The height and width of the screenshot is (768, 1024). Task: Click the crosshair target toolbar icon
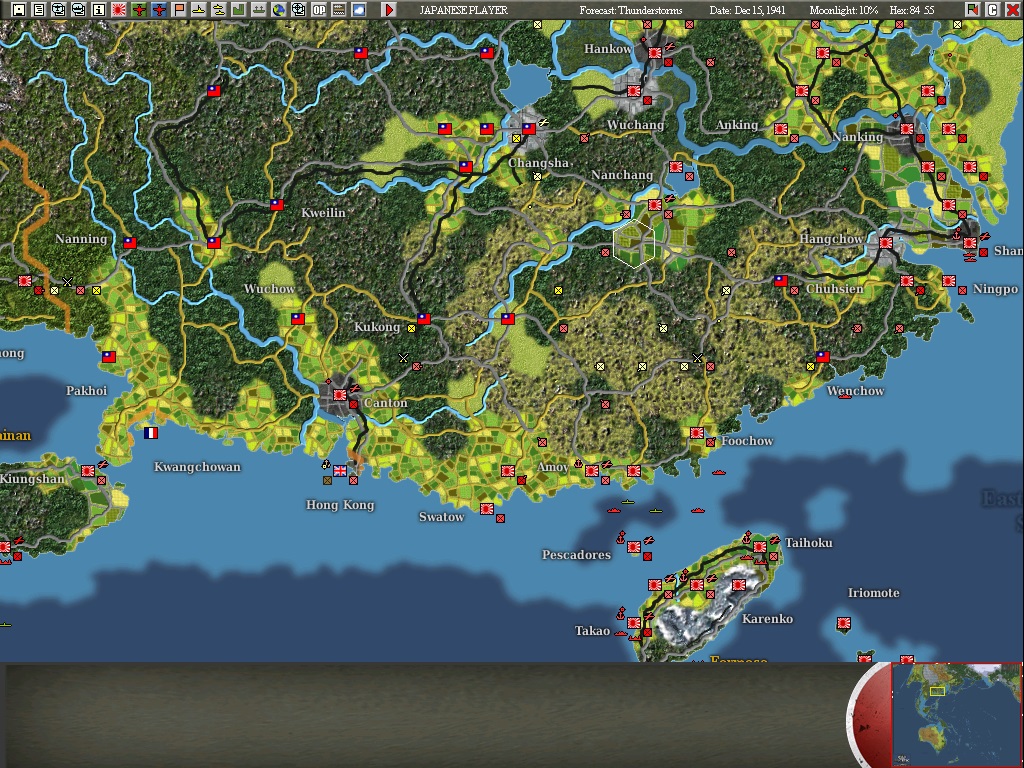tap(298, 10)
